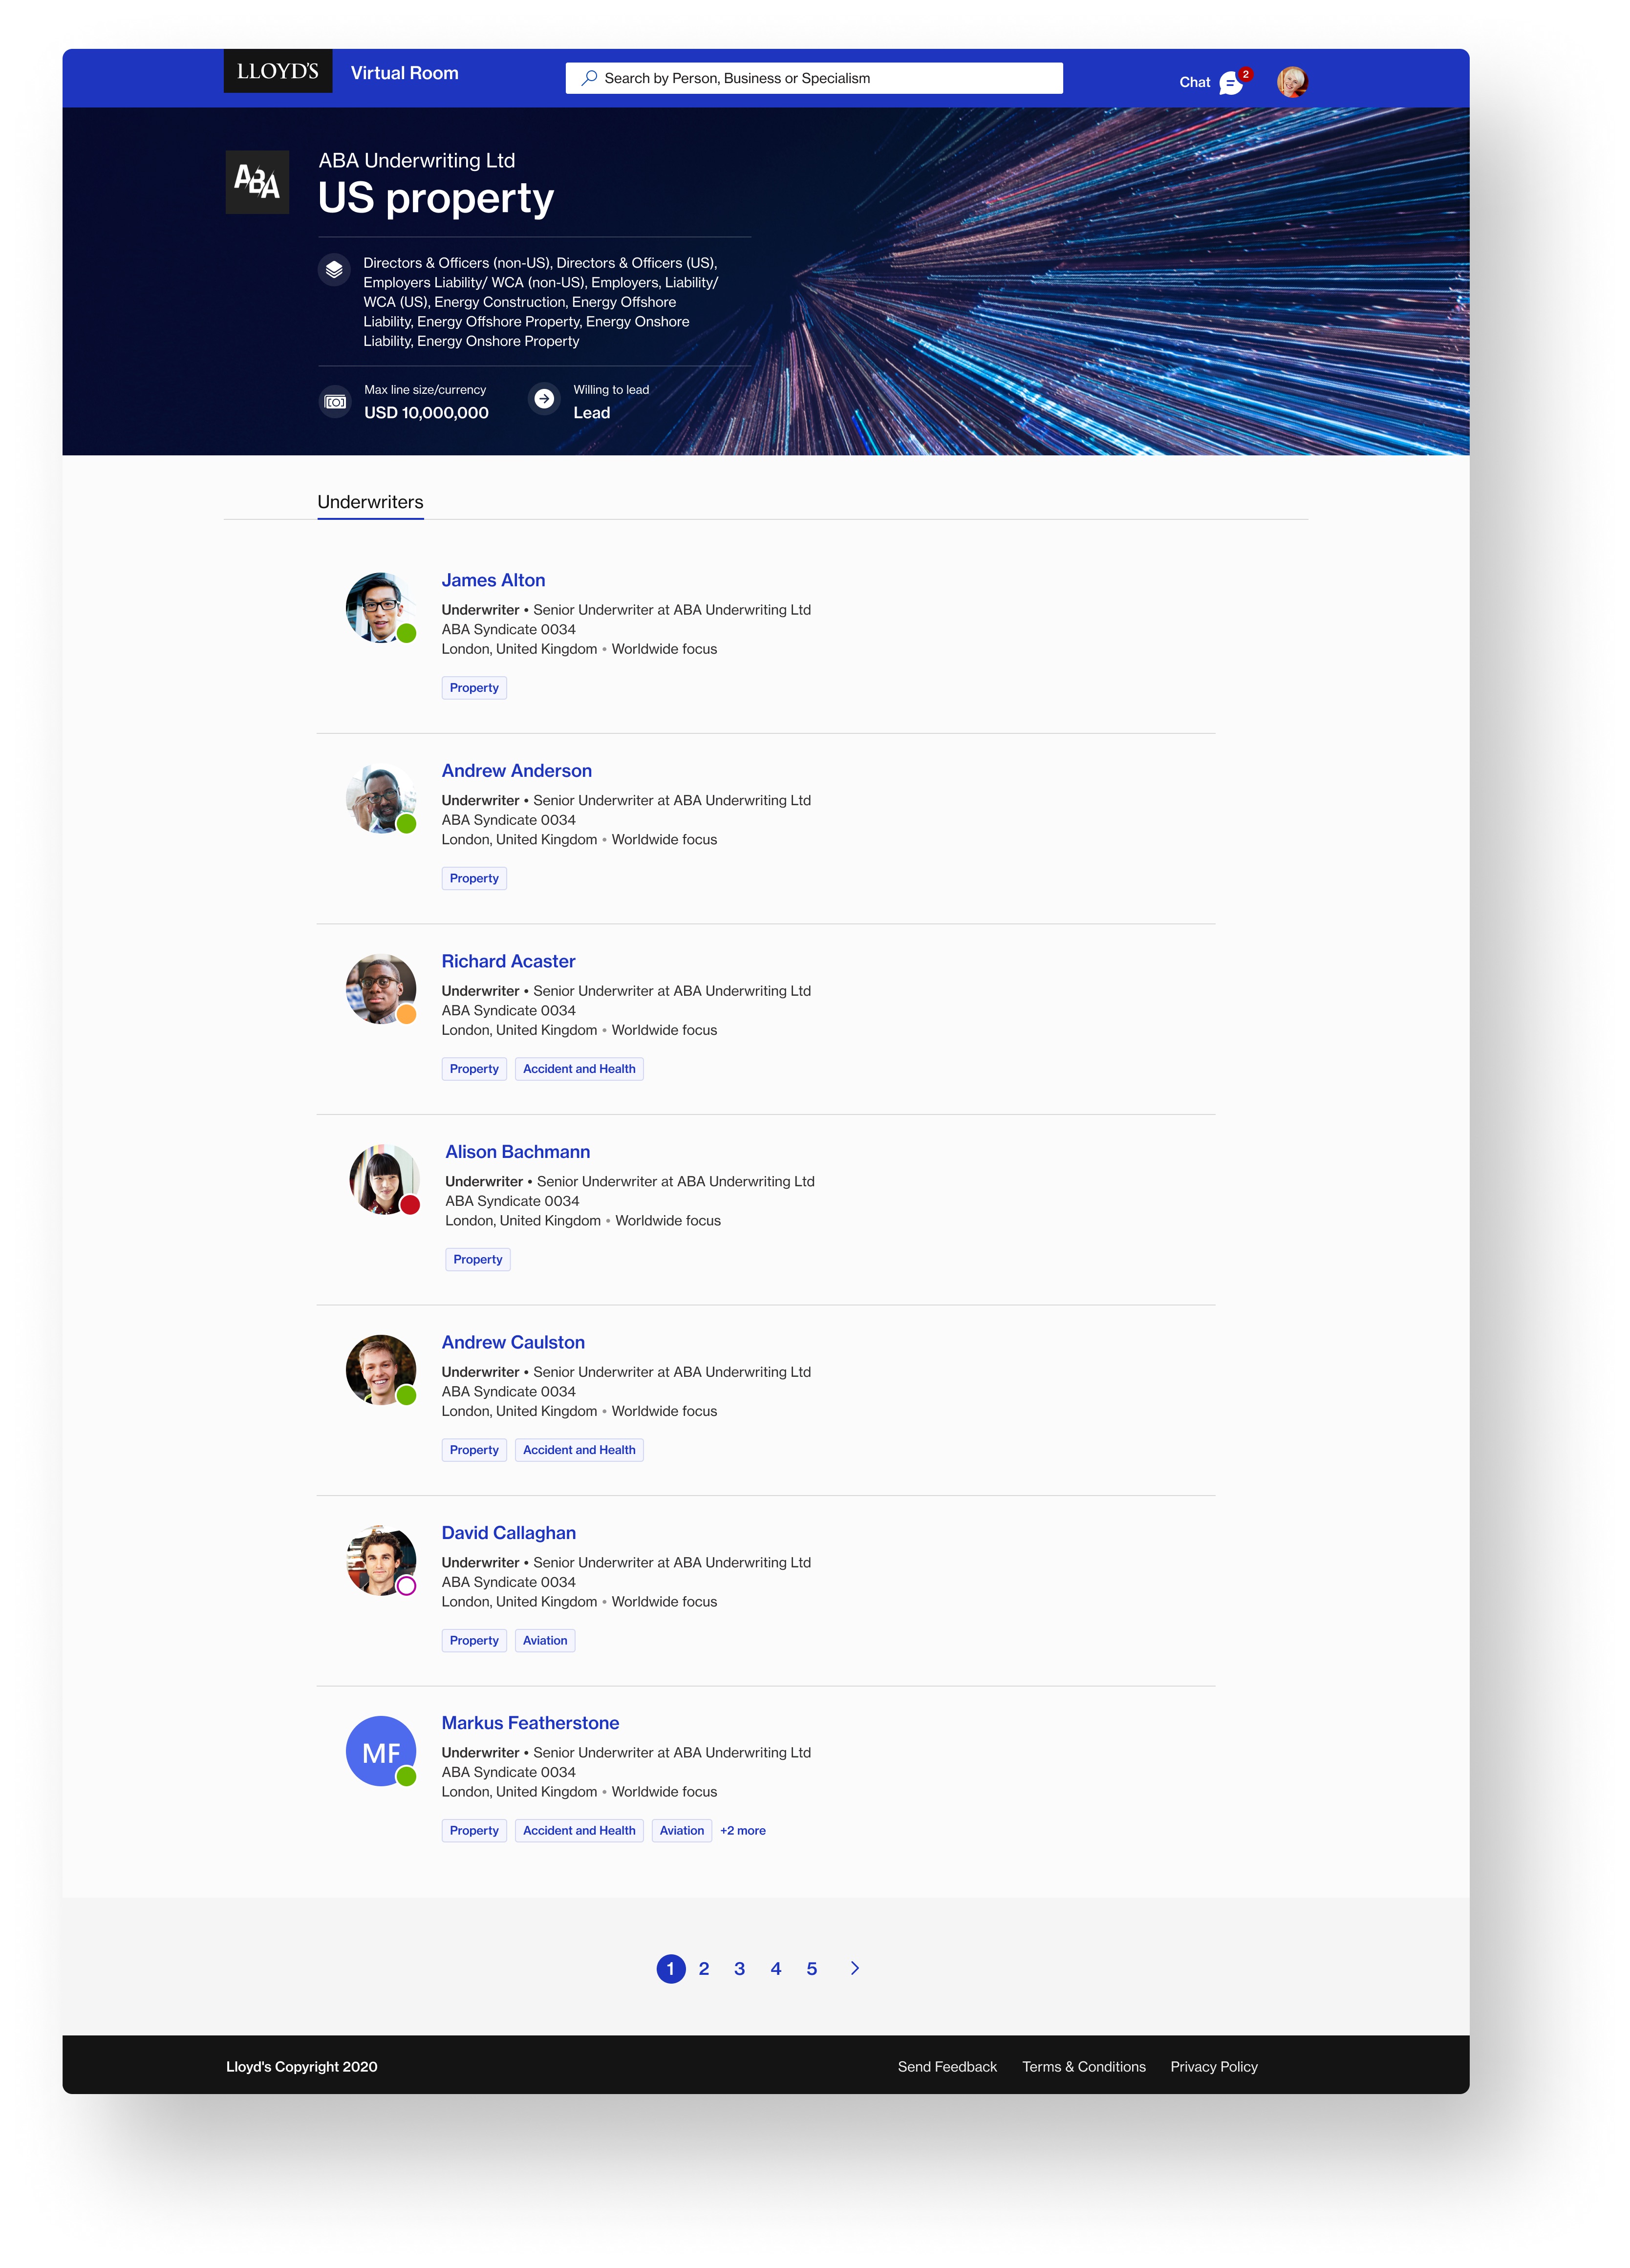The height and width of the screenshot is (2268, 1630).
Task: Go to next page with chevron arrow
Action: [854, 1968]
